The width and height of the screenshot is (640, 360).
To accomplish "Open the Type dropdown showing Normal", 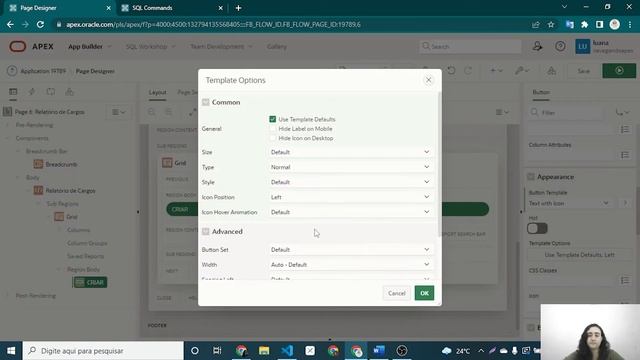I will point(350,167).
